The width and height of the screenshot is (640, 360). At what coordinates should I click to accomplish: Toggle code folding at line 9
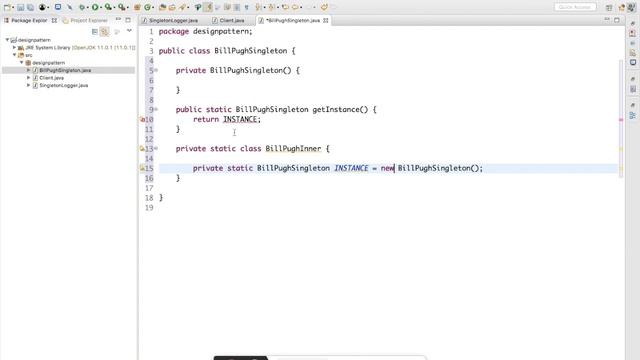(156, 109)
